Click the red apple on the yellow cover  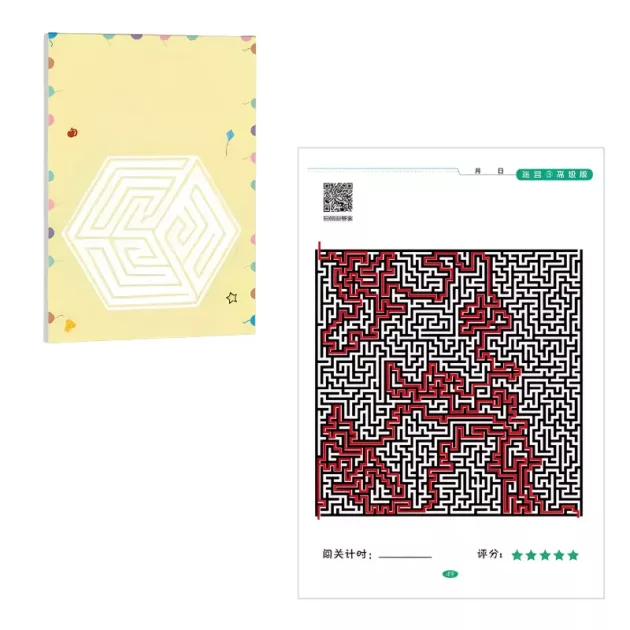pos(72,132)
